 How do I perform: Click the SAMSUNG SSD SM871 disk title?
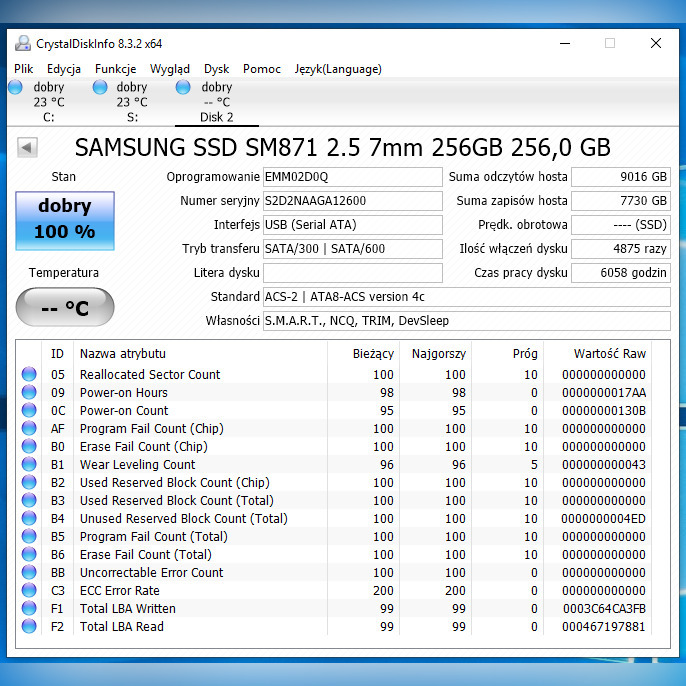coord(343,147)
